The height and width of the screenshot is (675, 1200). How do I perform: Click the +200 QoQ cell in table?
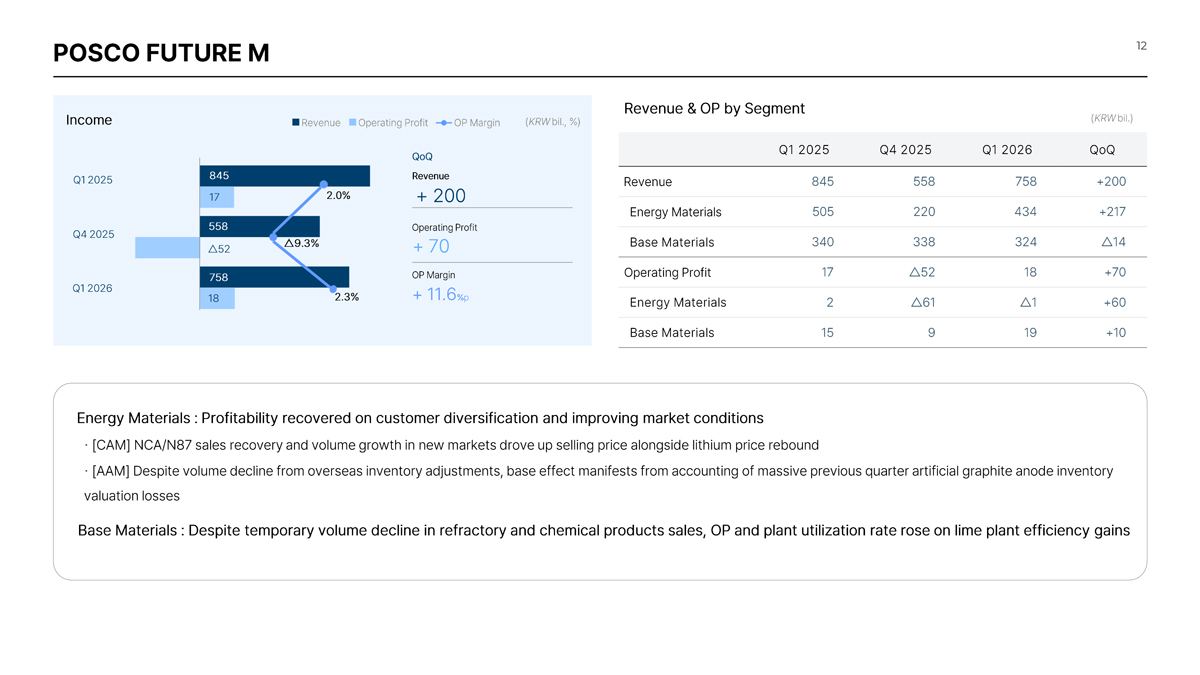coord(1111,182)
